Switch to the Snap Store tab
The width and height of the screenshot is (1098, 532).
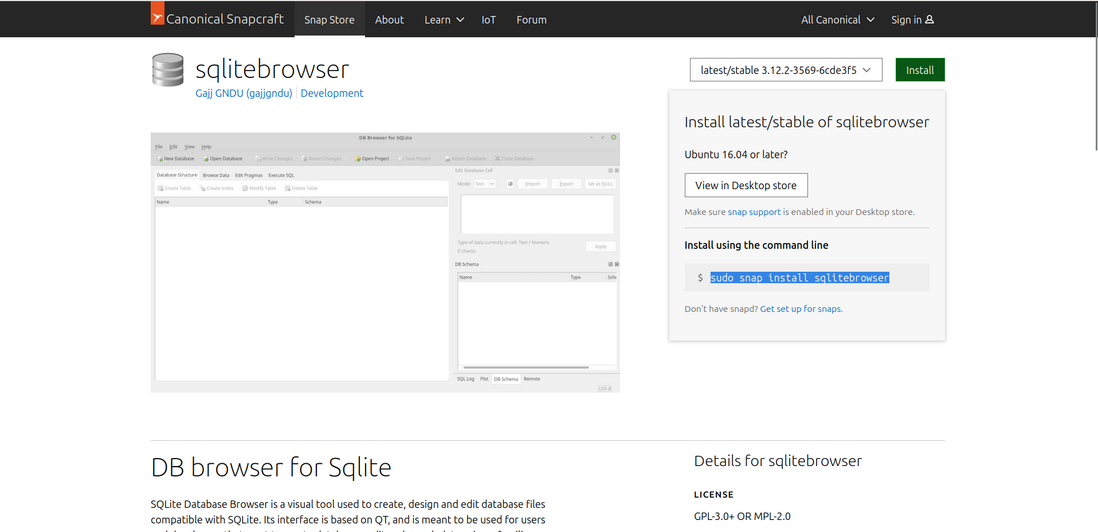tap(329, 20)
